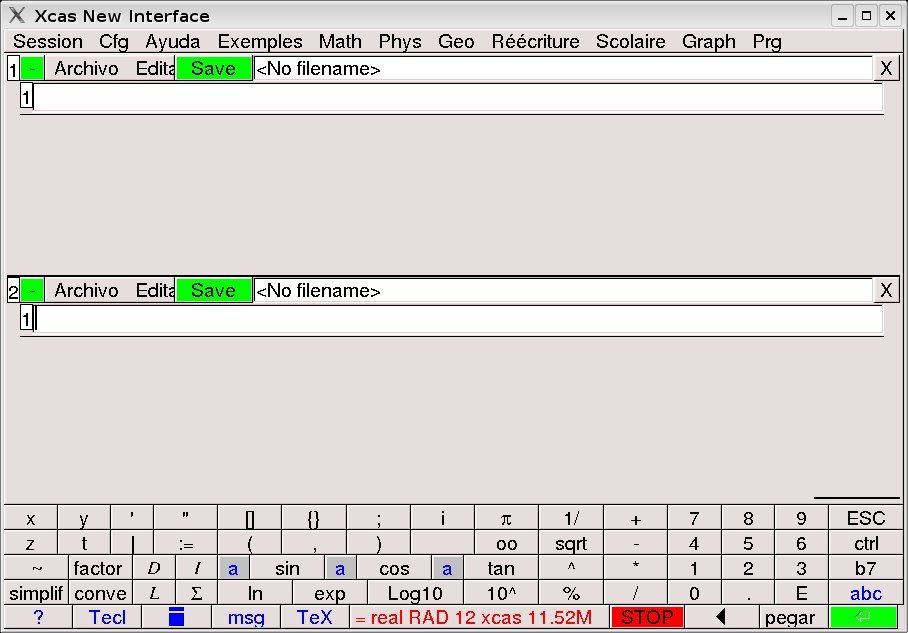Open the Edita menu in session 1
This screenshot has height=633, width=908.
click(155, 68)
